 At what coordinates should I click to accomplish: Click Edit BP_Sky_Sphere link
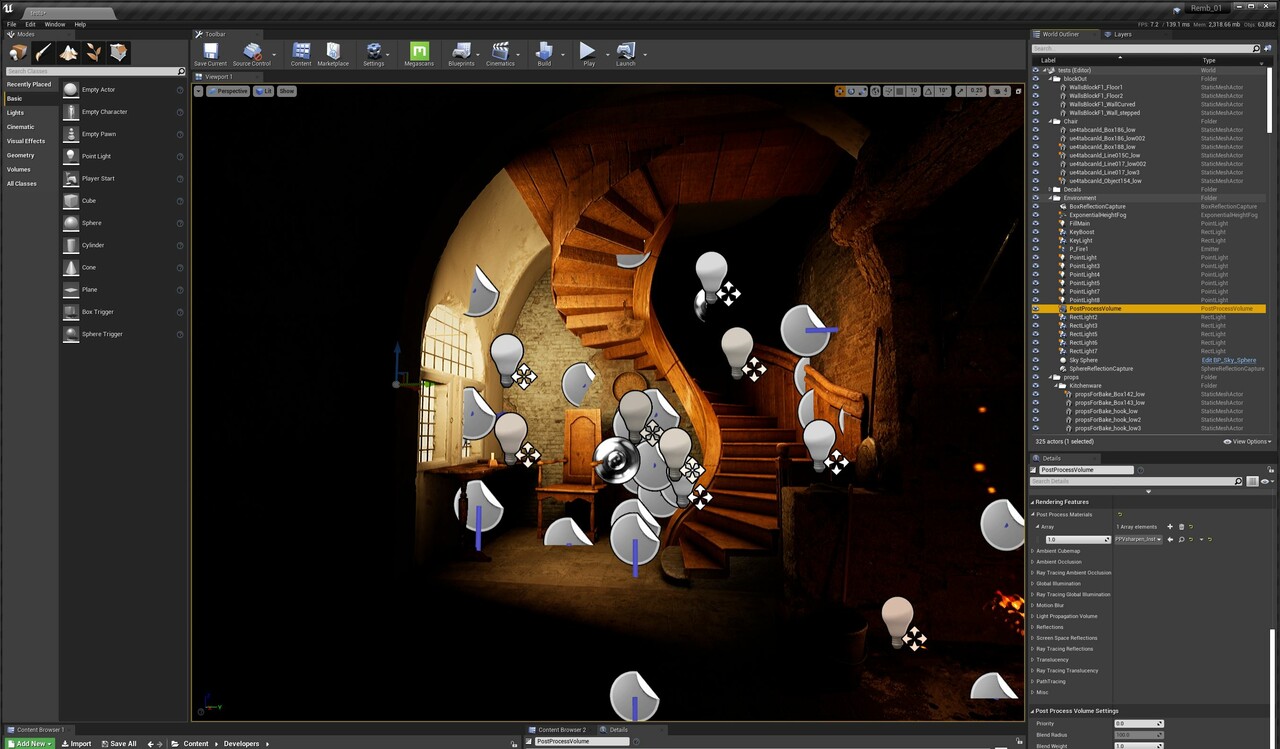tap(1228, 360)
